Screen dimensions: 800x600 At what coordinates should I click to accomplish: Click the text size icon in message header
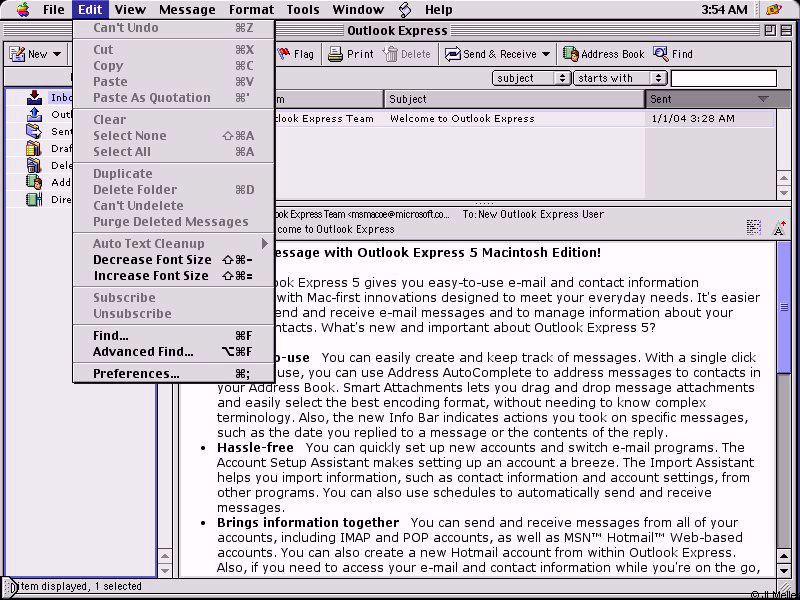[779, 228]
